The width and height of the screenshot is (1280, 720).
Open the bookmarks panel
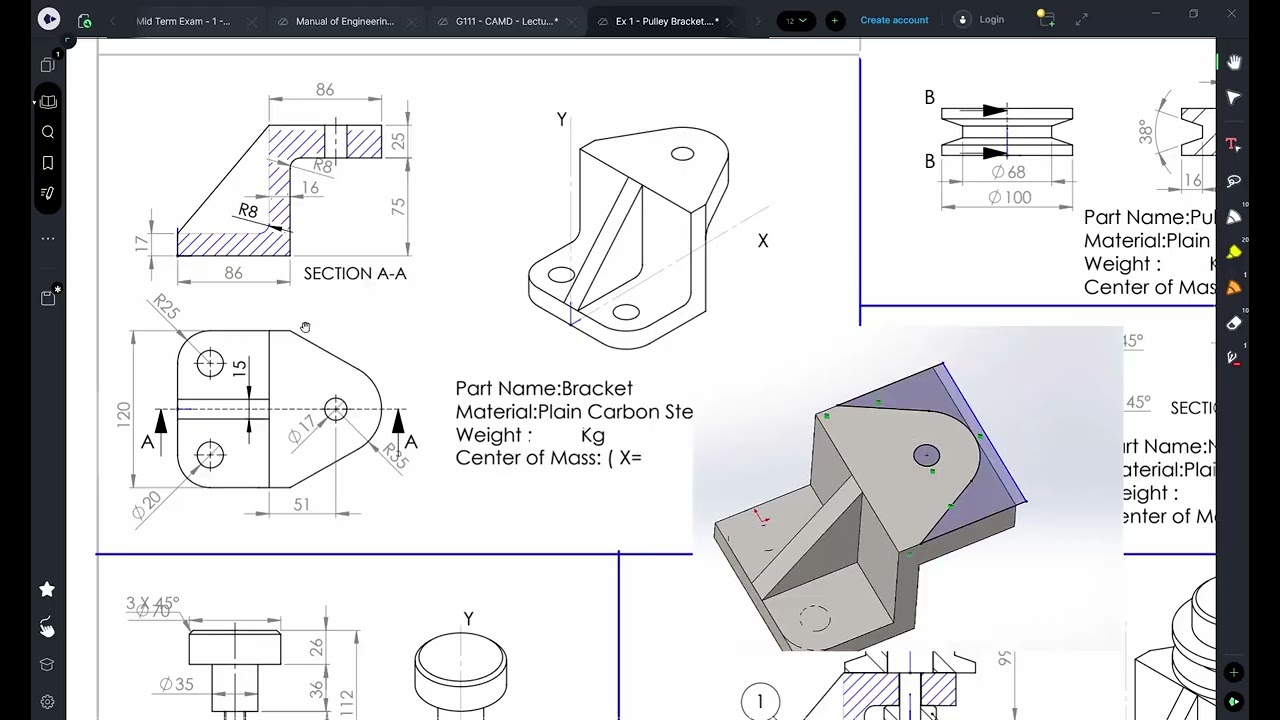click(47, 162)
